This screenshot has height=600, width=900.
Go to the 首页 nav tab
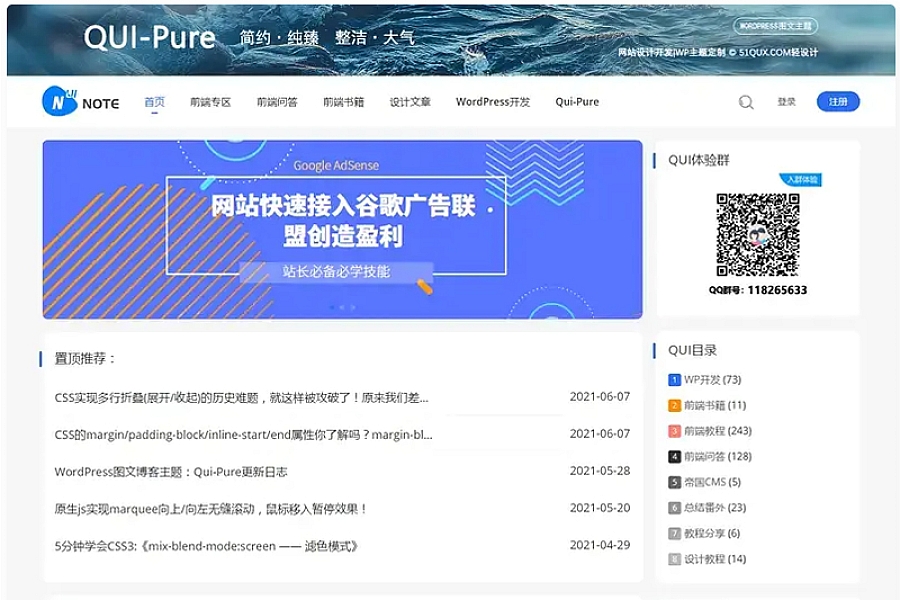154,102
